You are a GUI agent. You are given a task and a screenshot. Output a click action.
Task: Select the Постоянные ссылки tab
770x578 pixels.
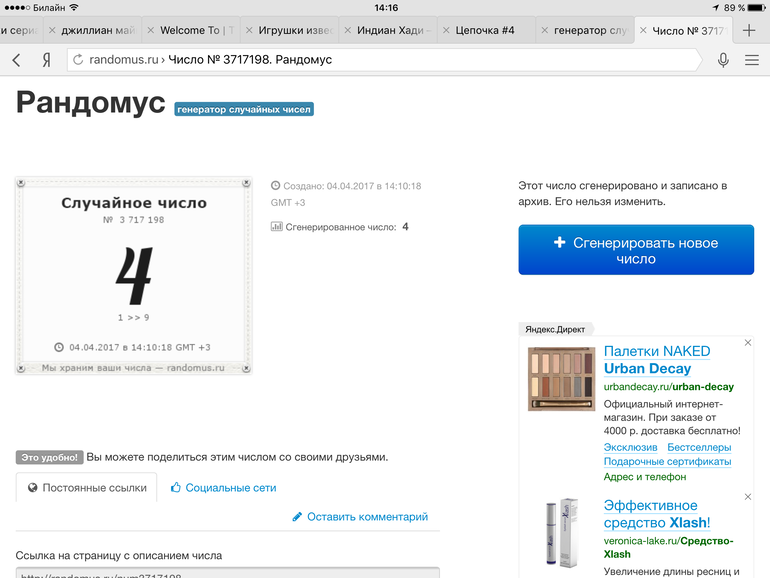[87, 488]
